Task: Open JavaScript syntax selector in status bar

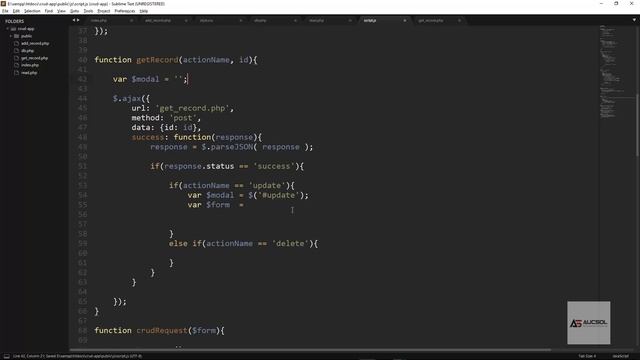Action: click(620, 356)
